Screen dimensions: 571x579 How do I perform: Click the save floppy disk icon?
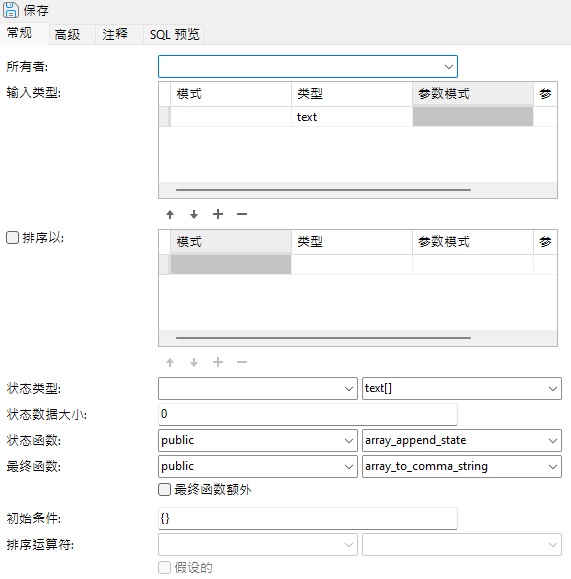coord(10,10)
